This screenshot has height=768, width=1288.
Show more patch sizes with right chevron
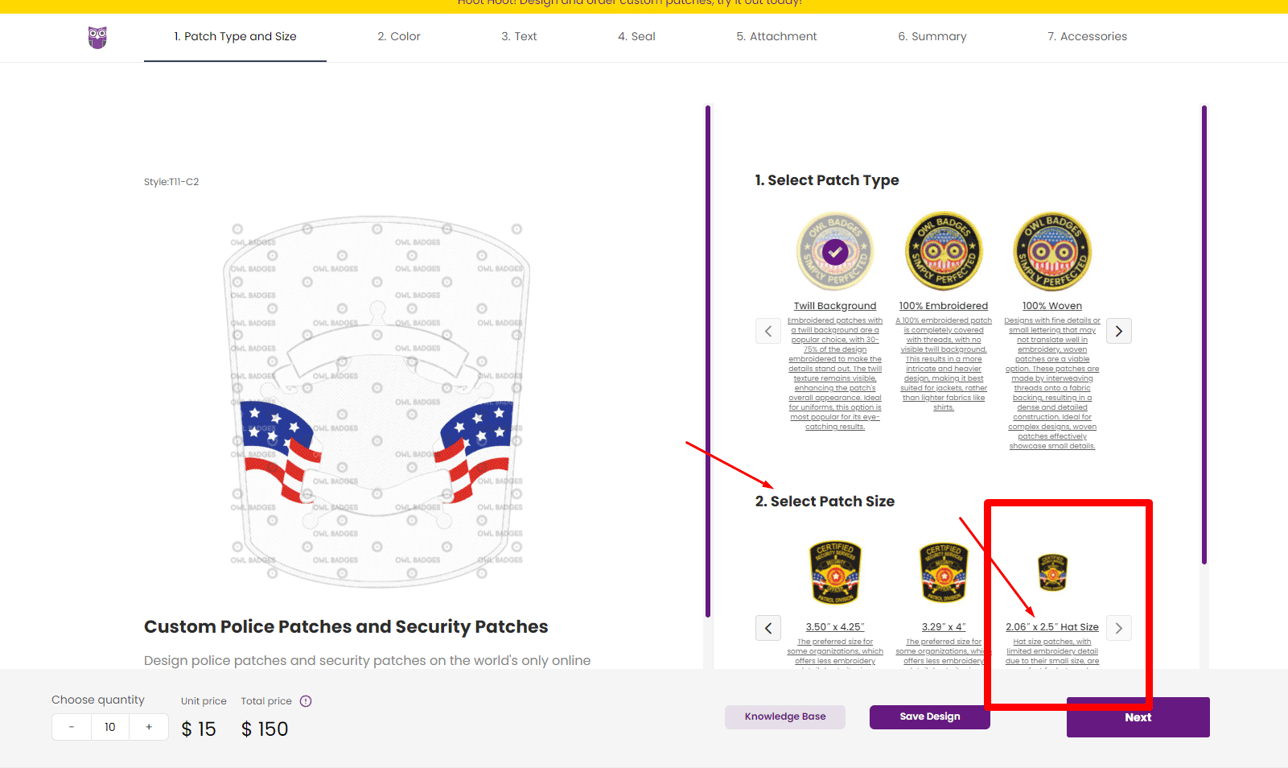pos(1118,628)
